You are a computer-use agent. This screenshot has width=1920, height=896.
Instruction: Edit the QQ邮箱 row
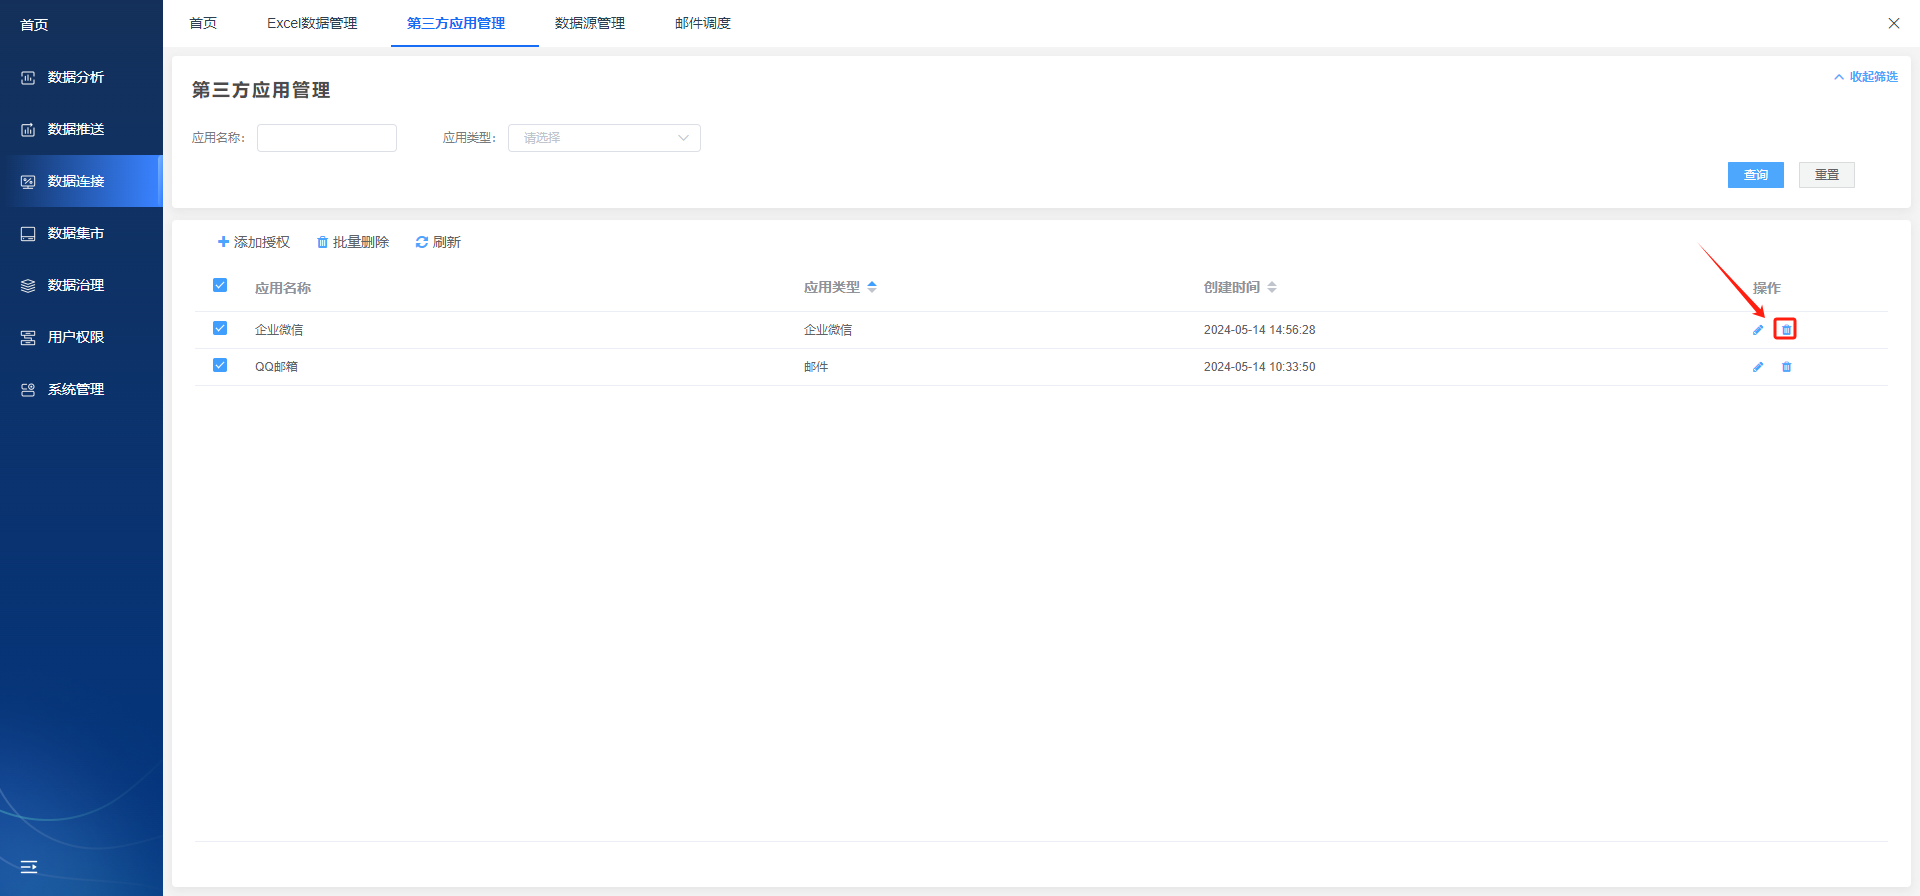point(1758,367)
